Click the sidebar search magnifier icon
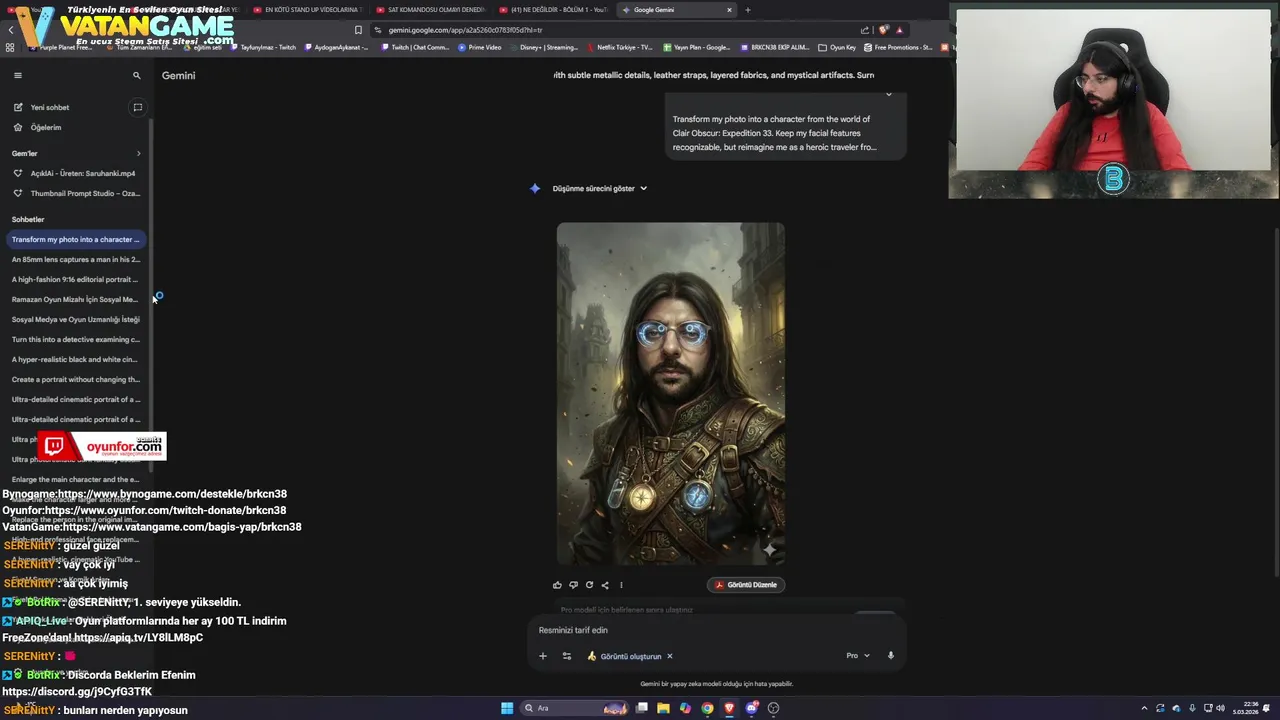1280x720 pixels. (137, 75)
